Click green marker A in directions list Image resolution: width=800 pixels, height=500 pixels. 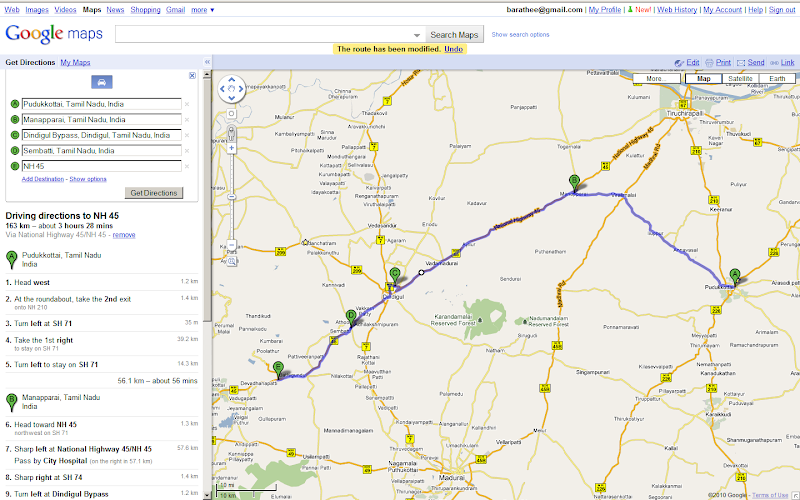(11, 260)
